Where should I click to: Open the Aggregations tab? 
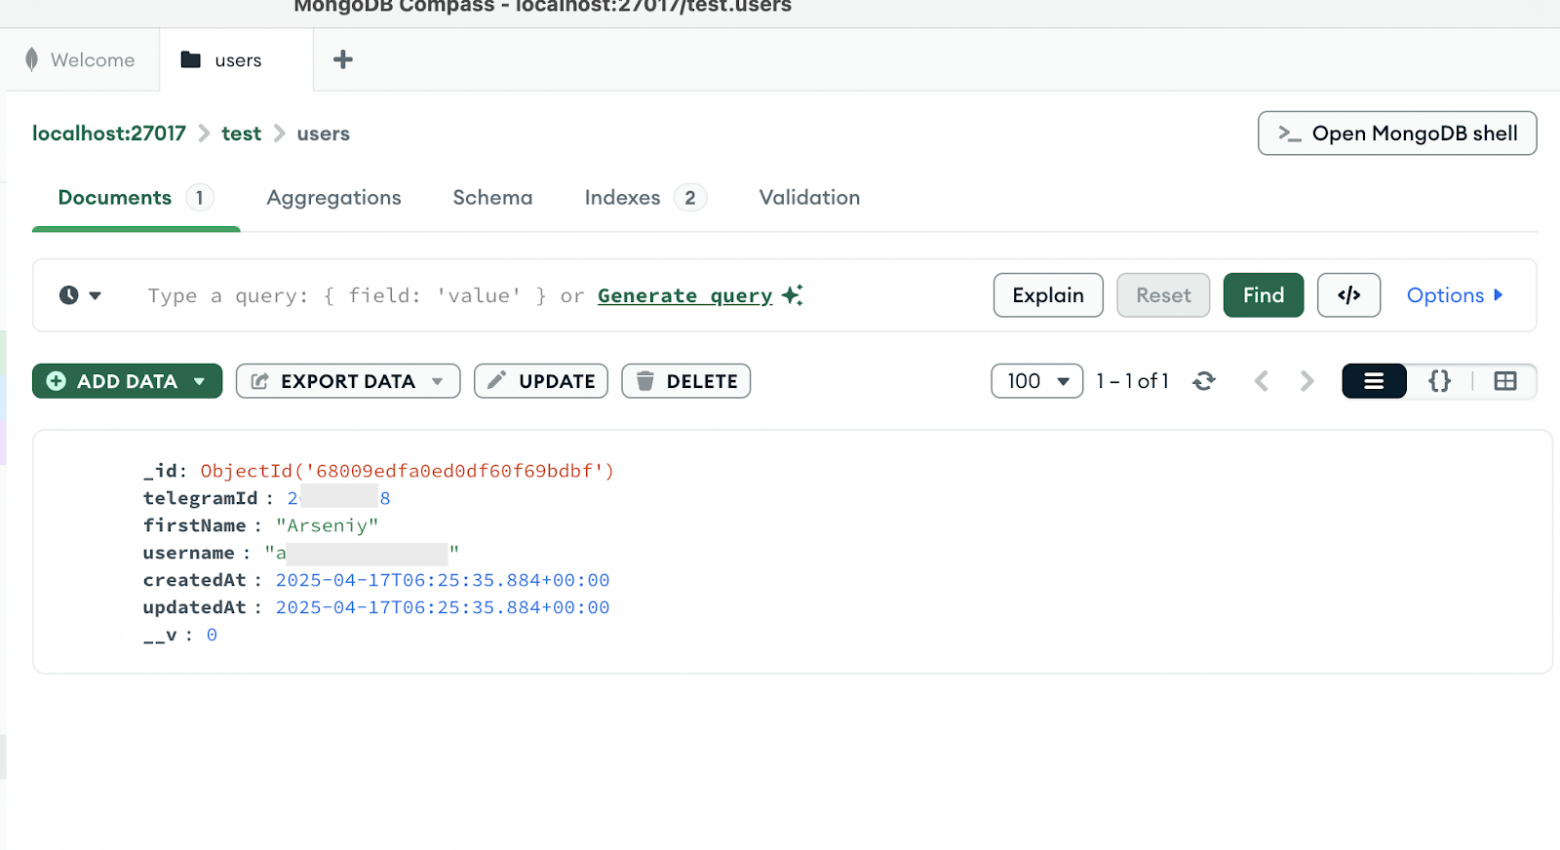tap(334, 198)
